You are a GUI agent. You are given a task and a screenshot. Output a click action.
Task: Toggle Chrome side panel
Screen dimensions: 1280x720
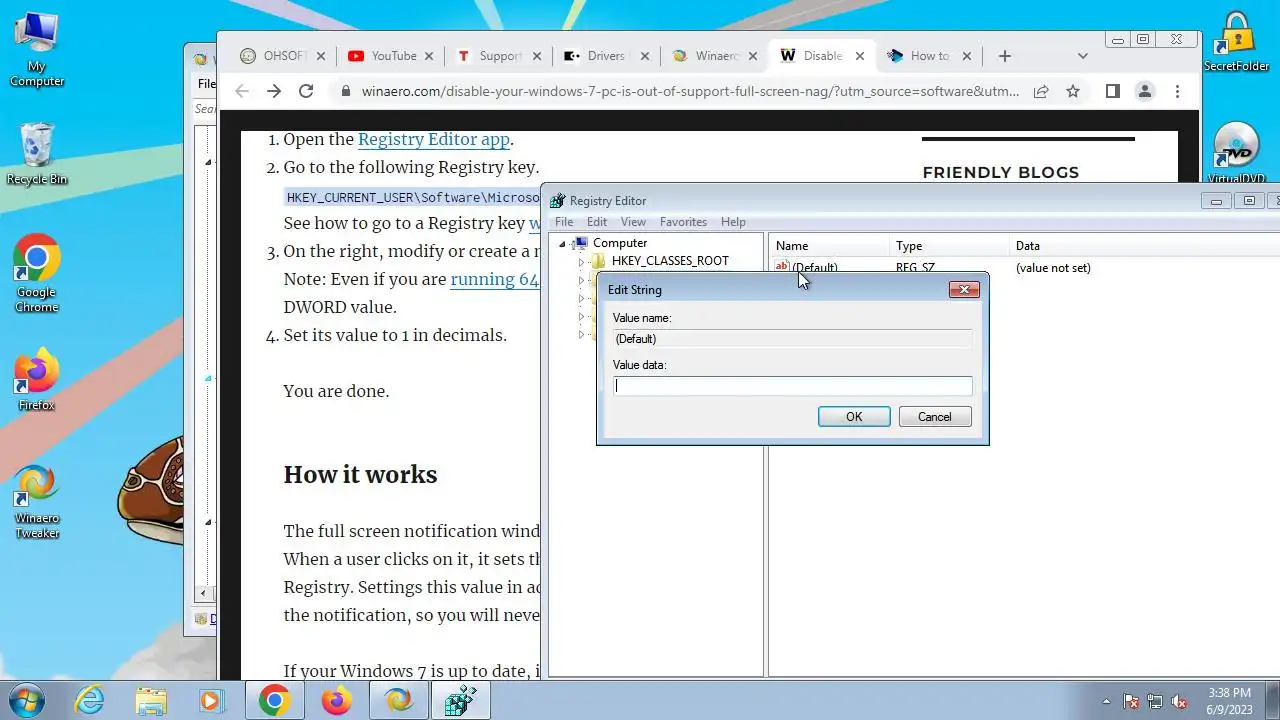pyautogui.click(x=1112, y=91)
